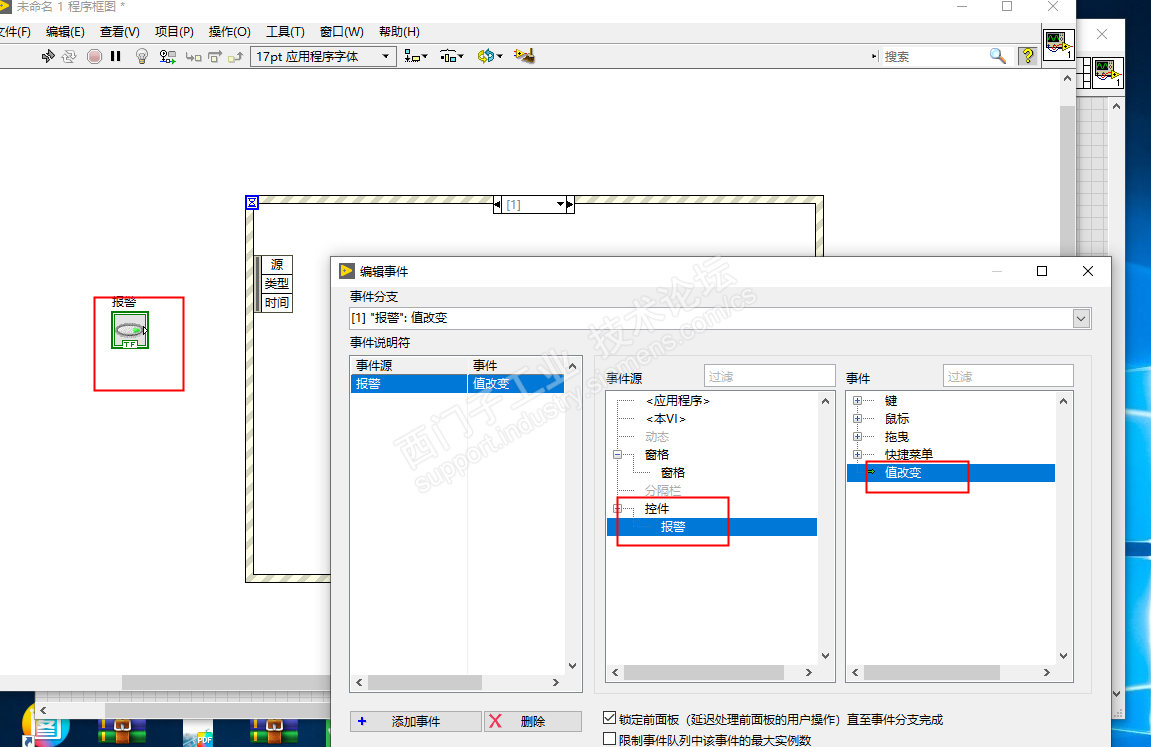Collapse the 控件 tree node
The width and height of the screenshot is (1151, 747).
pos(617,509)
